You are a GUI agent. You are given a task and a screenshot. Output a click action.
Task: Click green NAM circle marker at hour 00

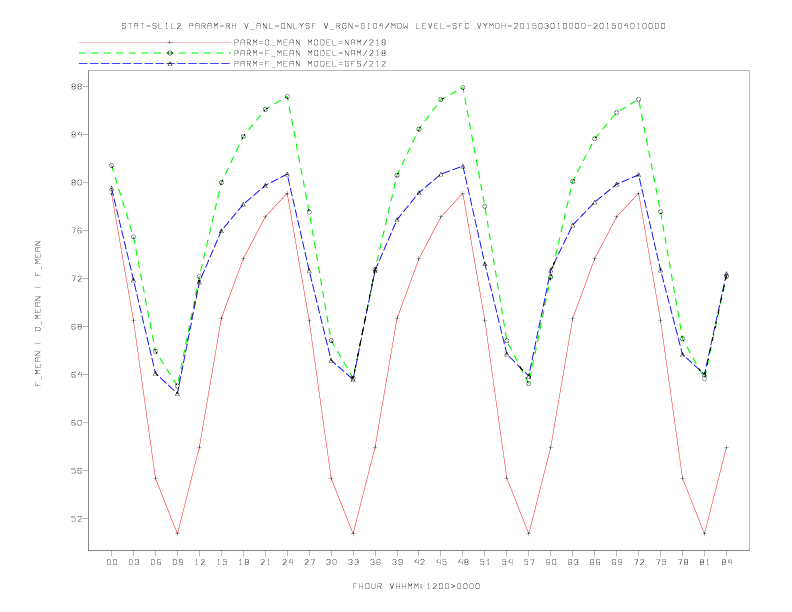pos(112,166)
